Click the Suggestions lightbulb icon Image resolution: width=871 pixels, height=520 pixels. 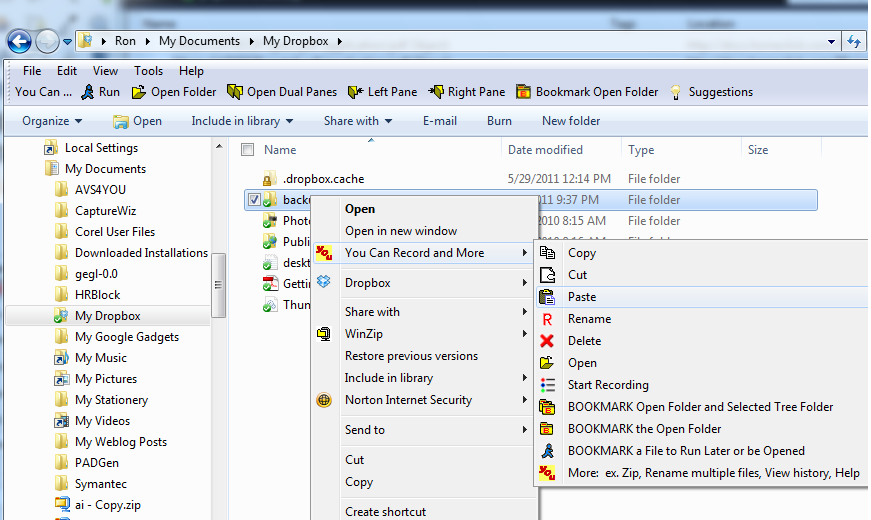[x=676, y=92]
